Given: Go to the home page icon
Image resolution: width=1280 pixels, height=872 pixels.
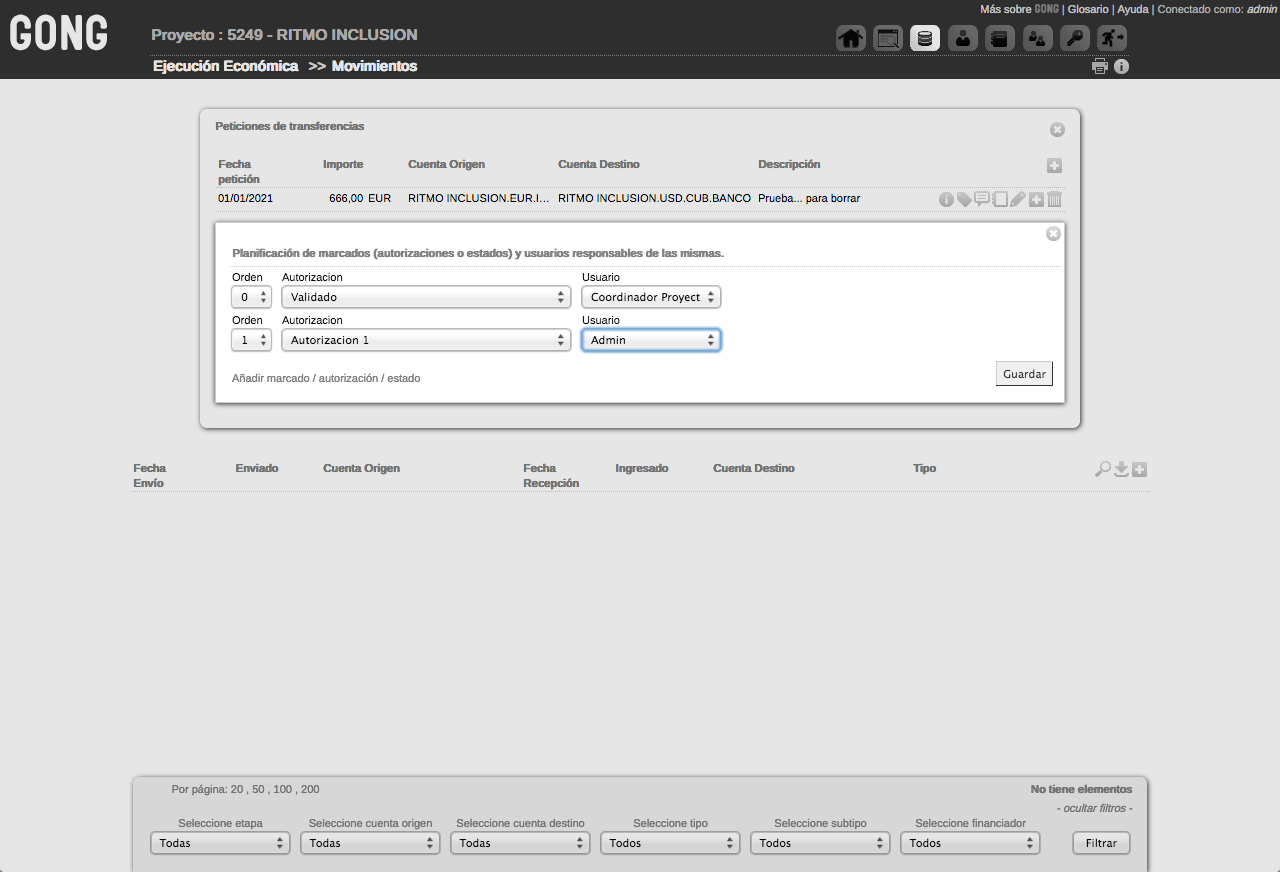Looking at the screenshot, I should [850, 39].
